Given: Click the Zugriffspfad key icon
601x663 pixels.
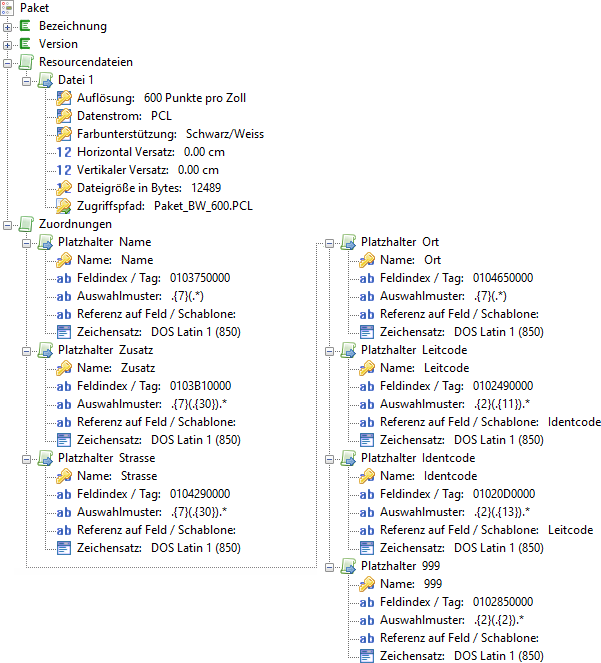Looking at the screenshot, I should [64, 206].
